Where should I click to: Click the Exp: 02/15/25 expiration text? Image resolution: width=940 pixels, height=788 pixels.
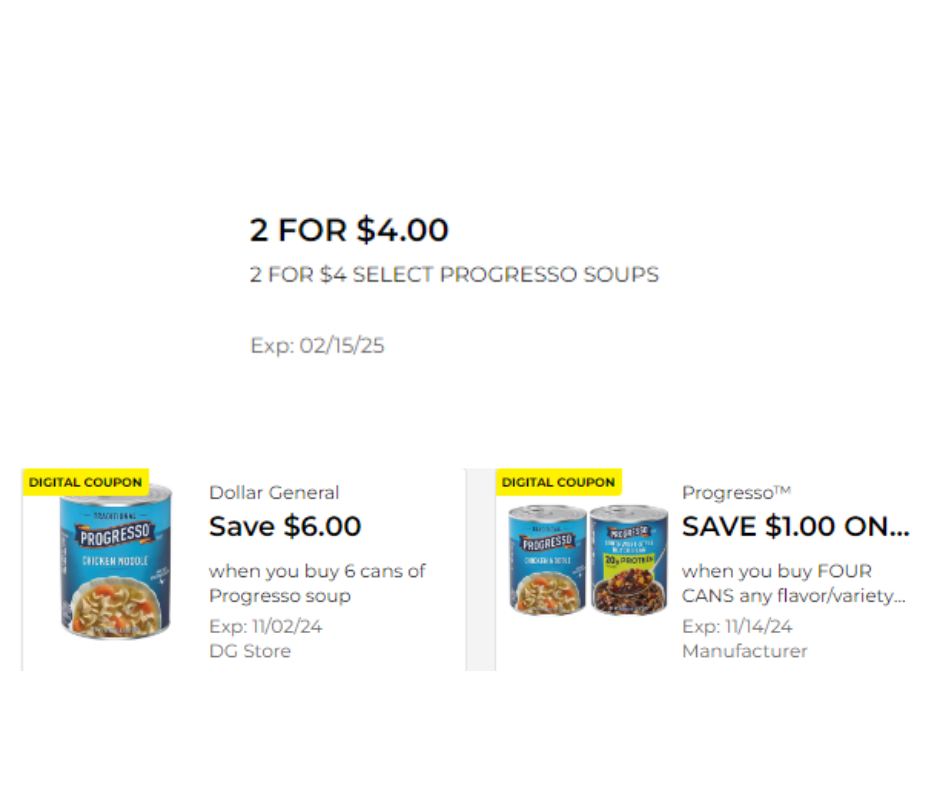coord(317,346)
